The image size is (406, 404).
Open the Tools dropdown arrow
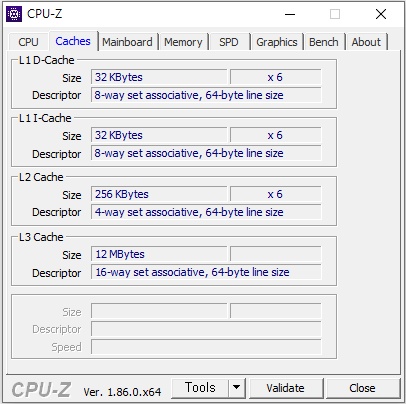[237, 388]
